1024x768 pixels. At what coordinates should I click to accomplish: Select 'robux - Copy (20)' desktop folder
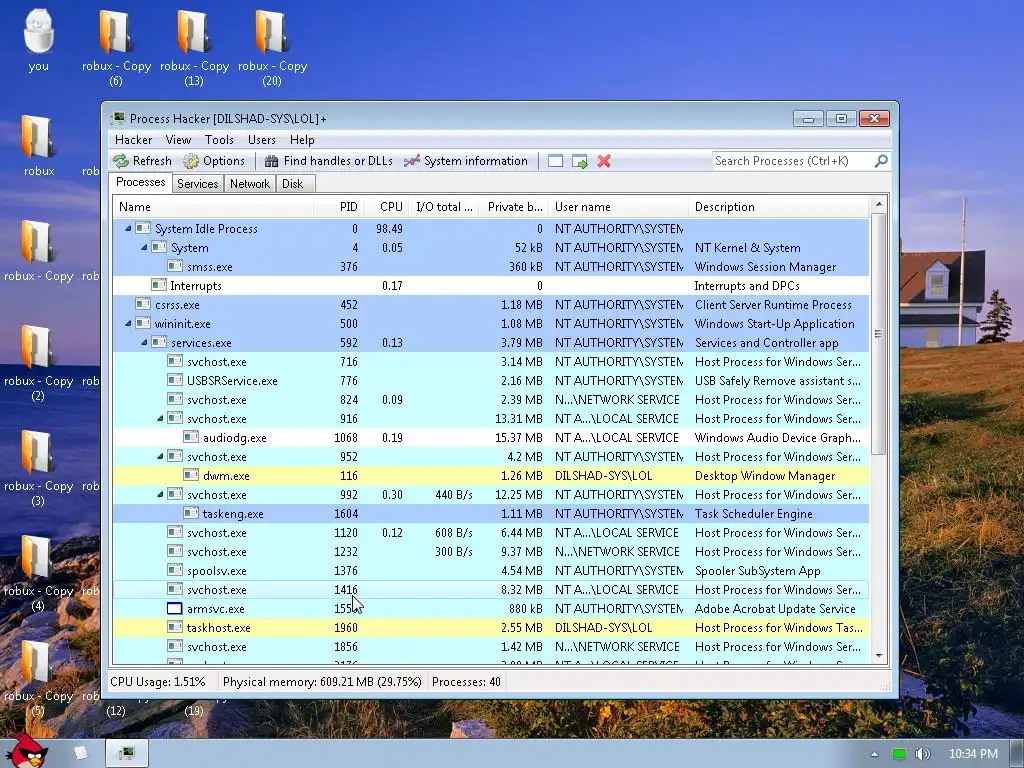click(272, 47)
